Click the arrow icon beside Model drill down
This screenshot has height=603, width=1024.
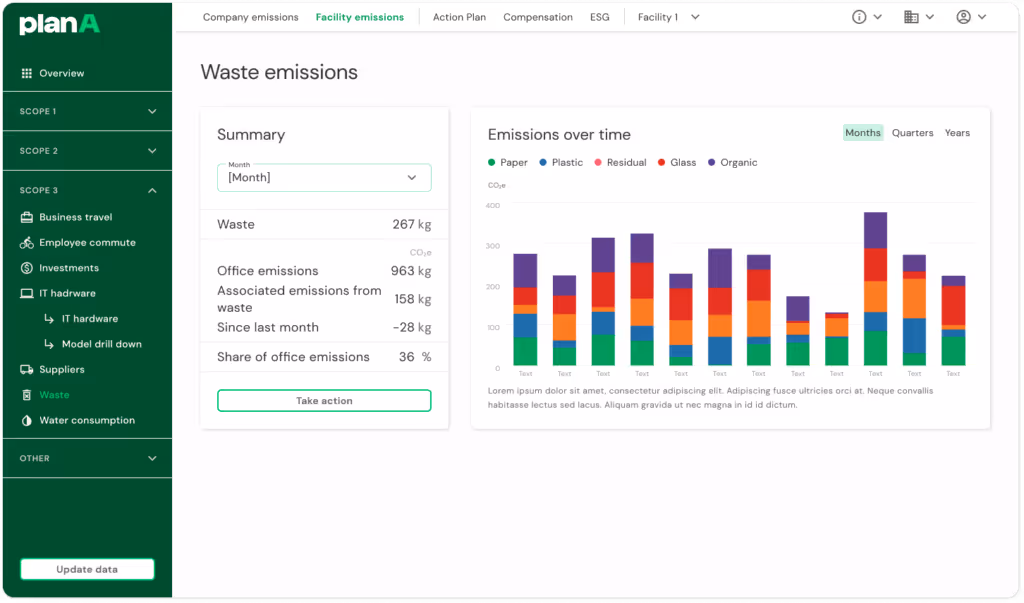[49, 344]
